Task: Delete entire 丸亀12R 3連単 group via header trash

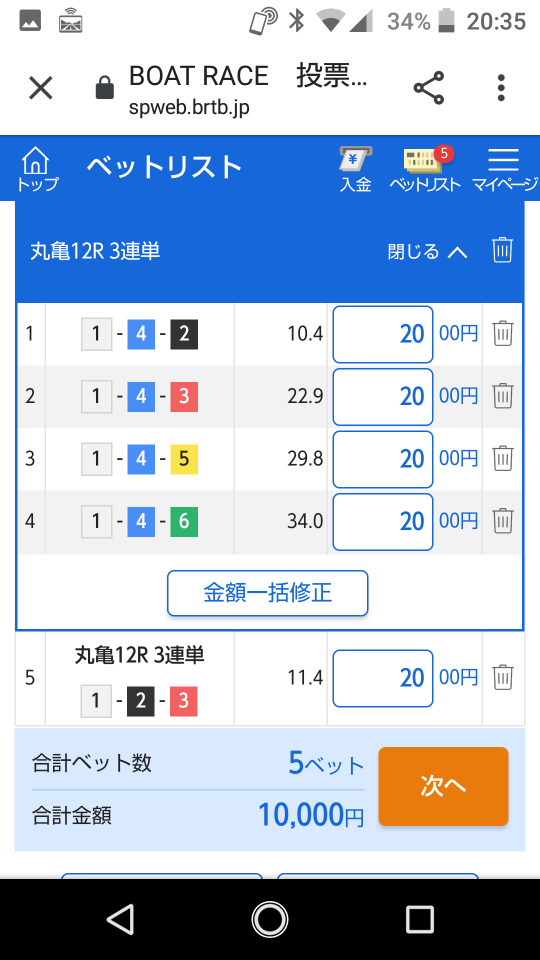Action: [x=502, y=250]
